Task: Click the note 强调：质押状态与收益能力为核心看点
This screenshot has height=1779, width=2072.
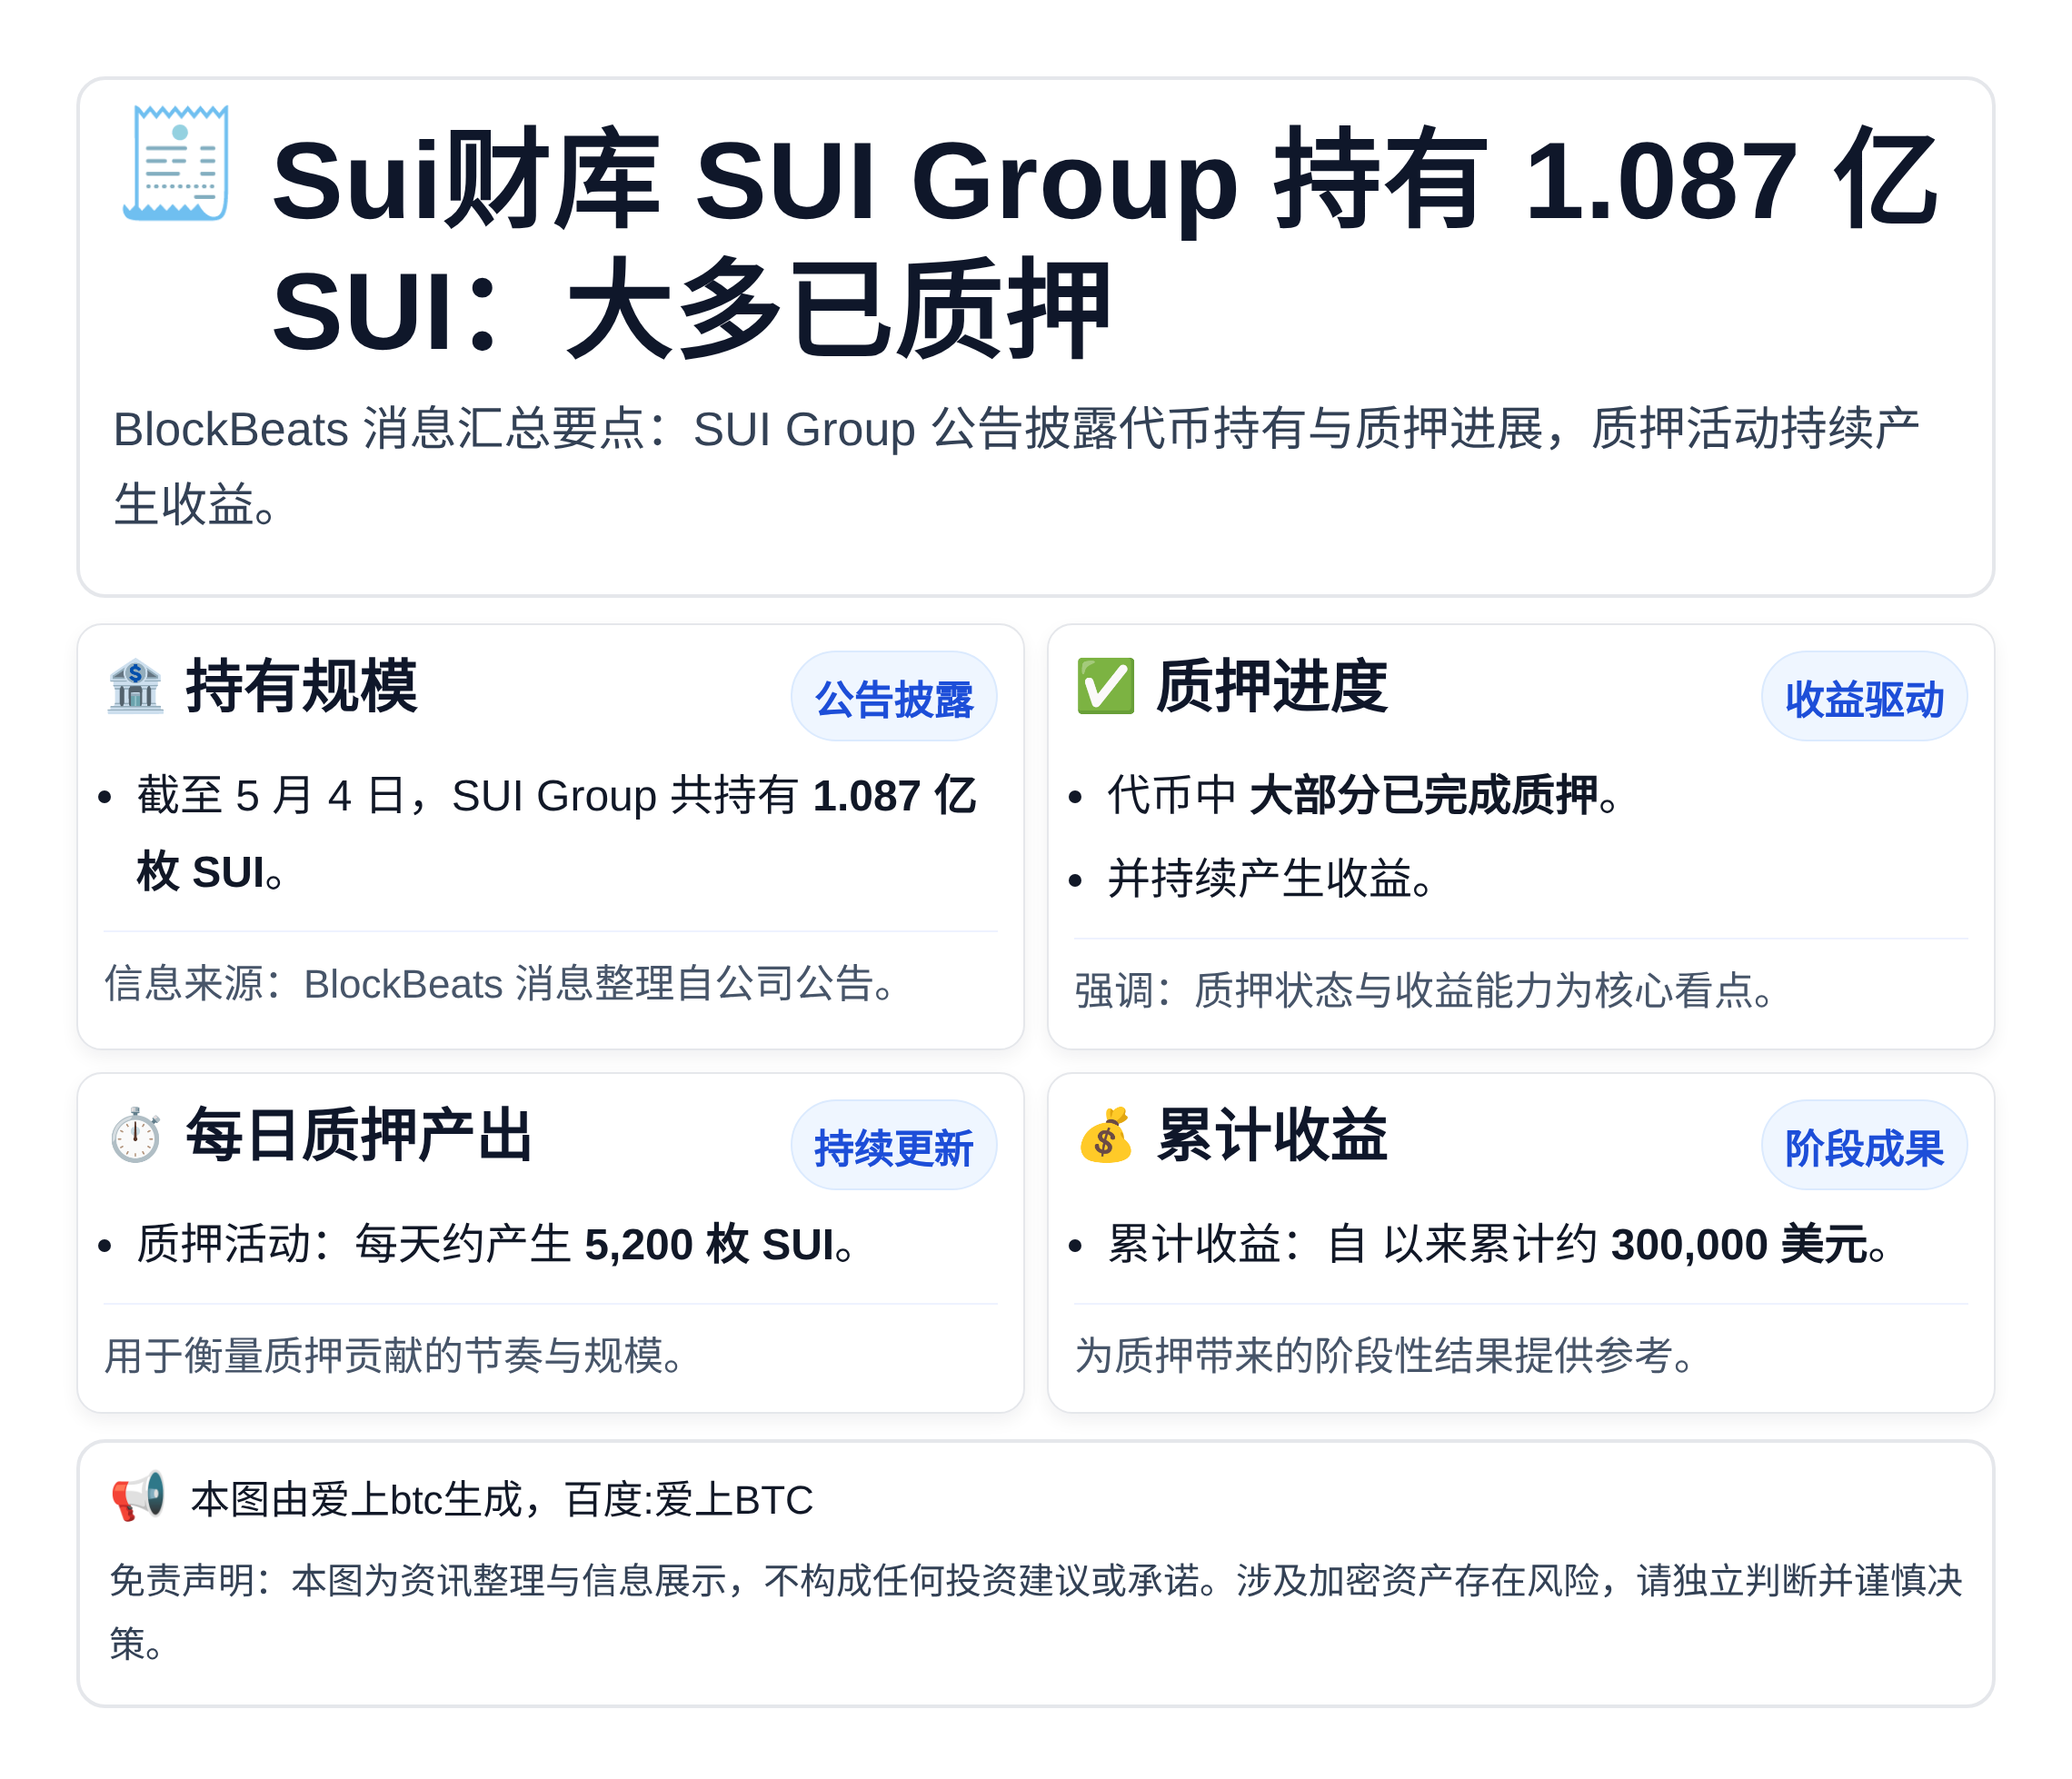Action: (x=1425, y=990)
